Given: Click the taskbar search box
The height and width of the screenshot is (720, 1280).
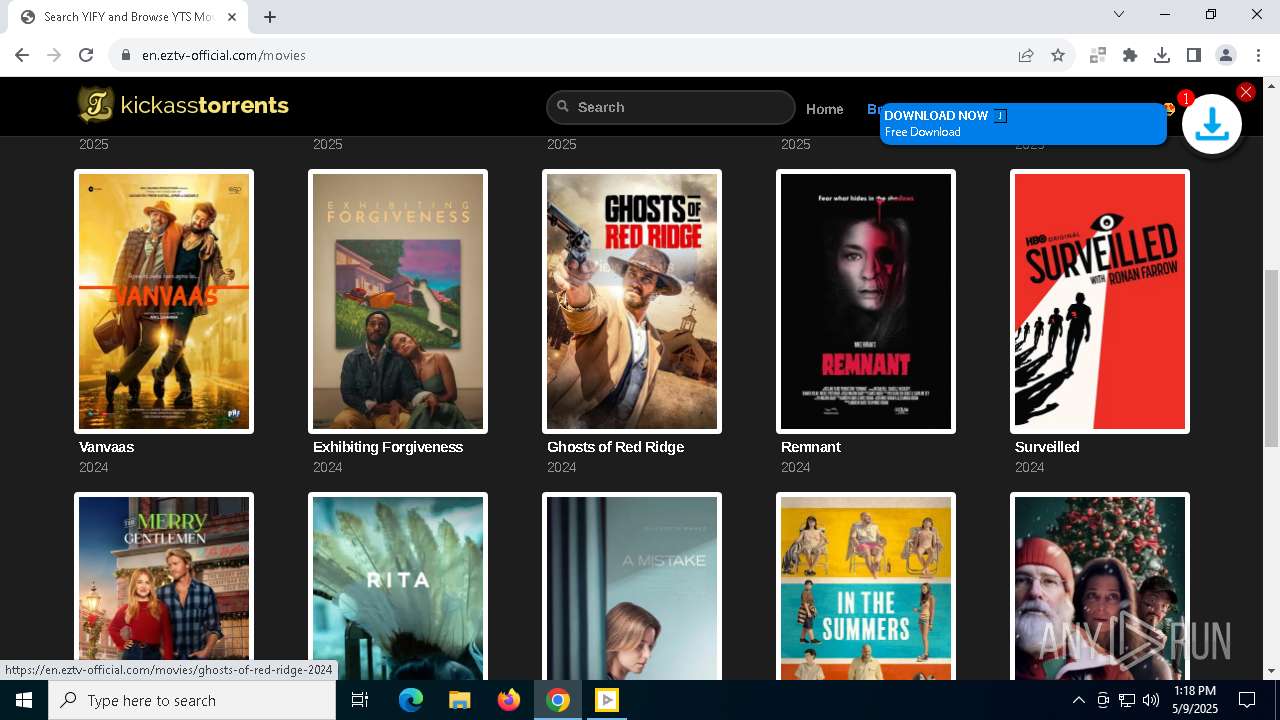Looking at the screenshot, I should 192,700.
